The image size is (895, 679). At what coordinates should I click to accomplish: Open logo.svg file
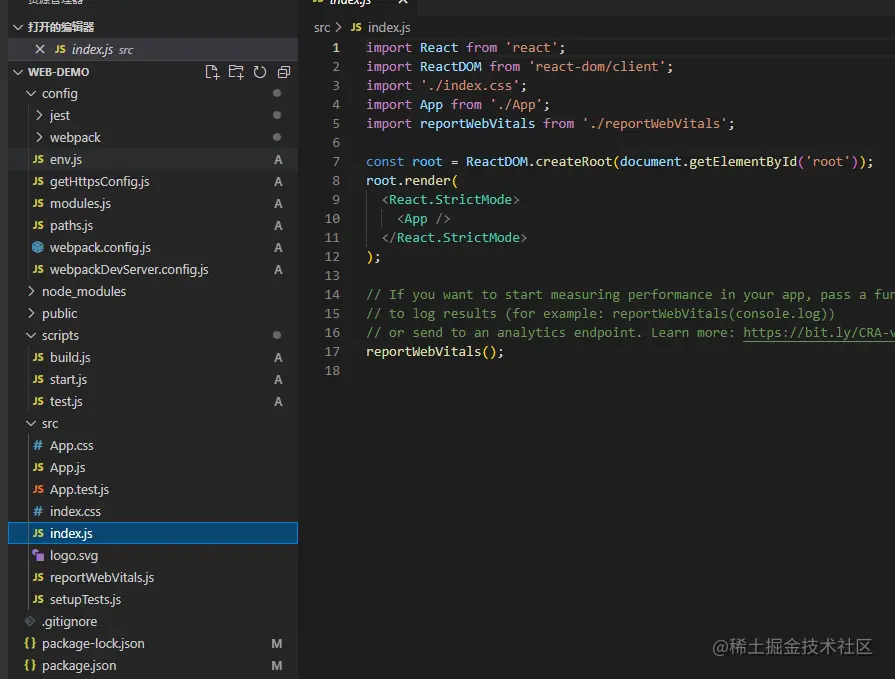point(153,555)
